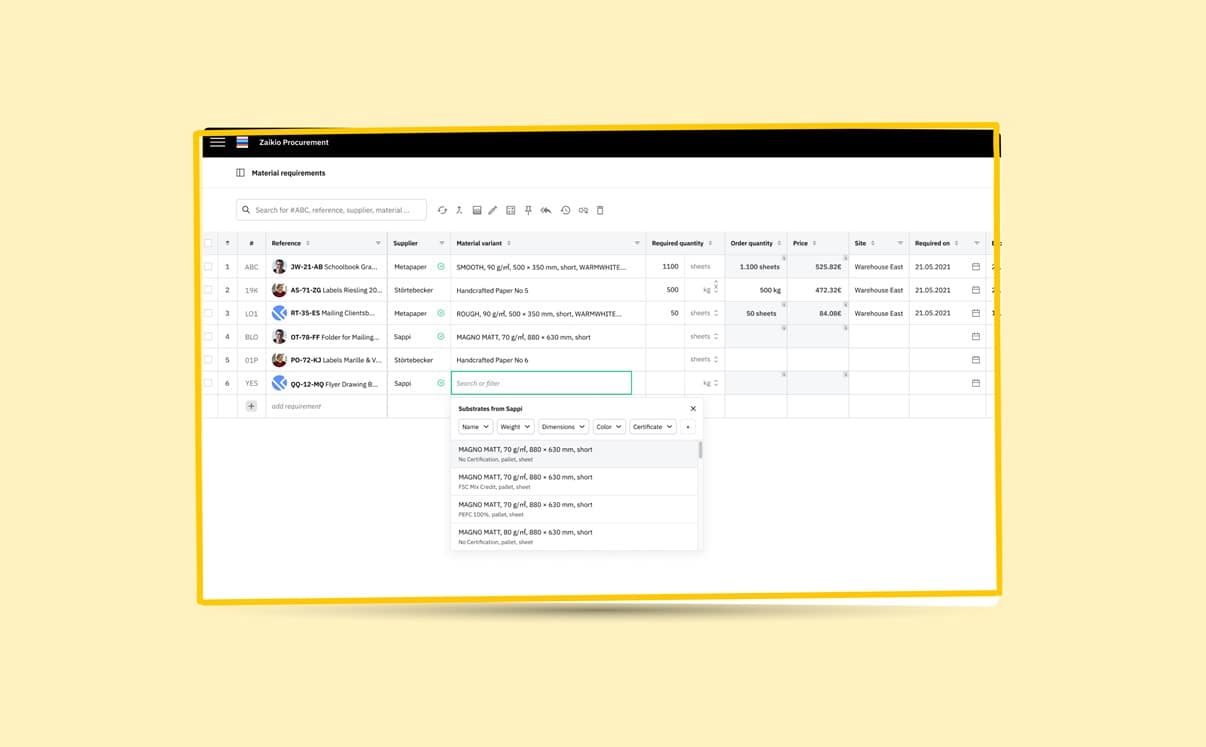Click the pin icon in toolbar
Screen dimensions: 1206x747
(528, 210)
